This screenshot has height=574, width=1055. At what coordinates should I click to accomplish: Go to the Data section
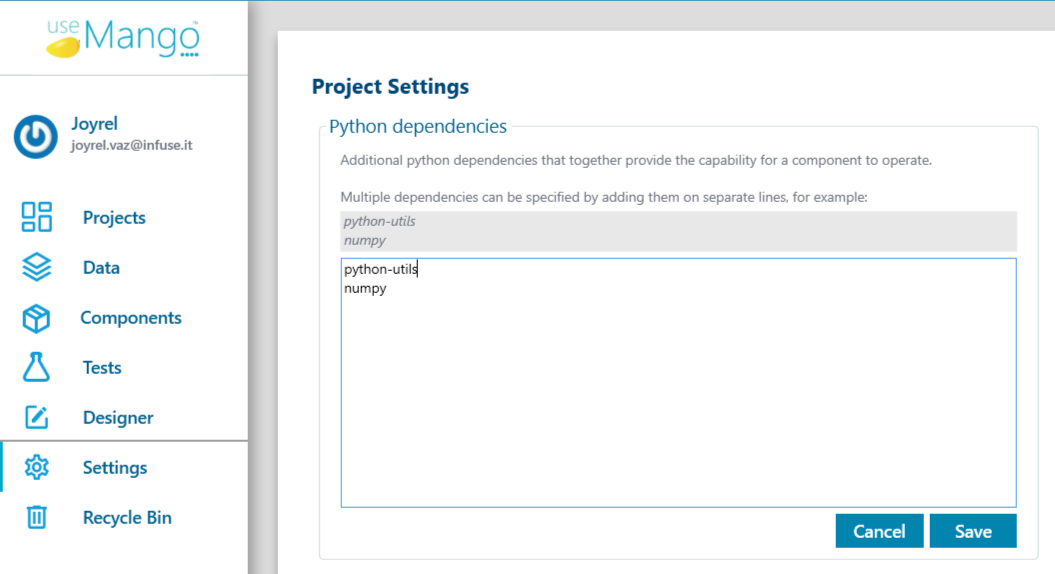coord(101,267)
